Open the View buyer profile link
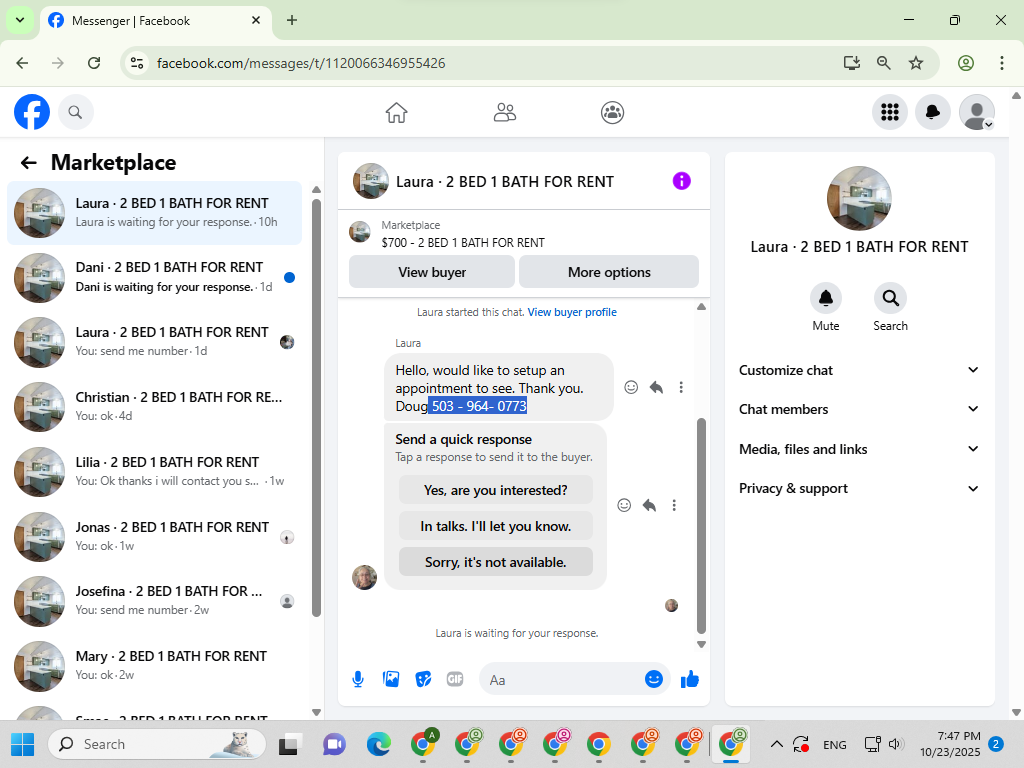Image resolution: width=1024 pixels, height=768 pixels. [x=572, y=312]
